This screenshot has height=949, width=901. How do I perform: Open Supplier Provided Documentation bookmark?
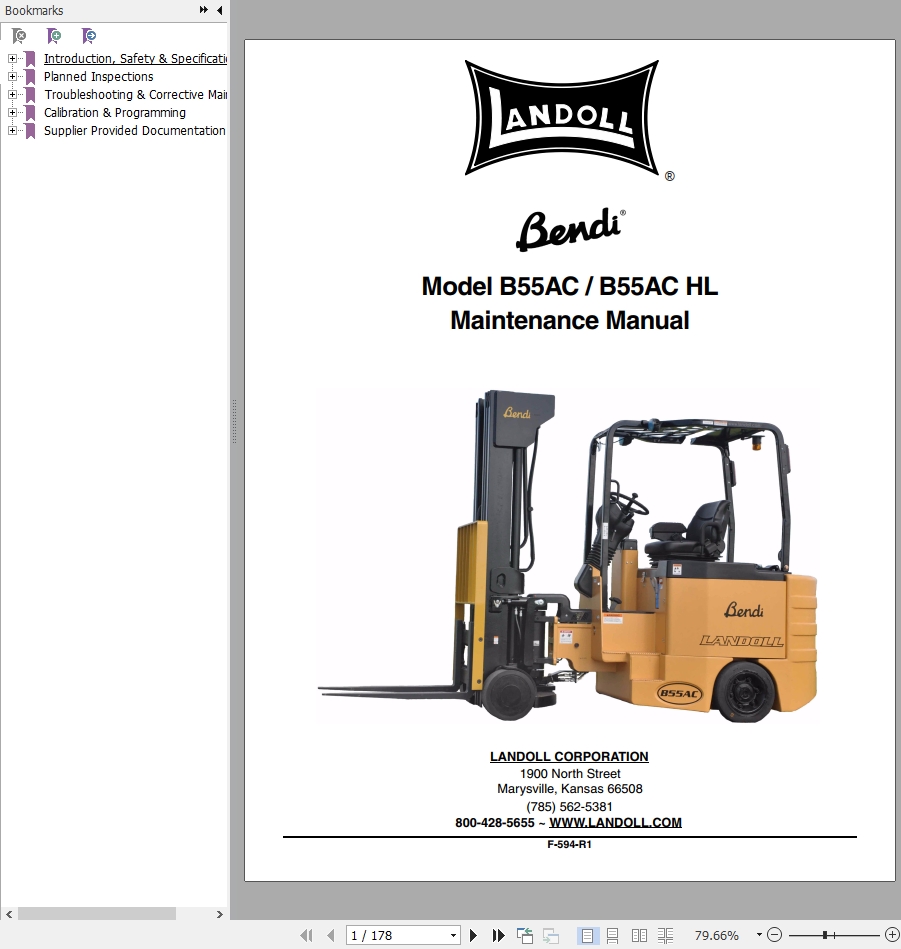click(134, 131)
